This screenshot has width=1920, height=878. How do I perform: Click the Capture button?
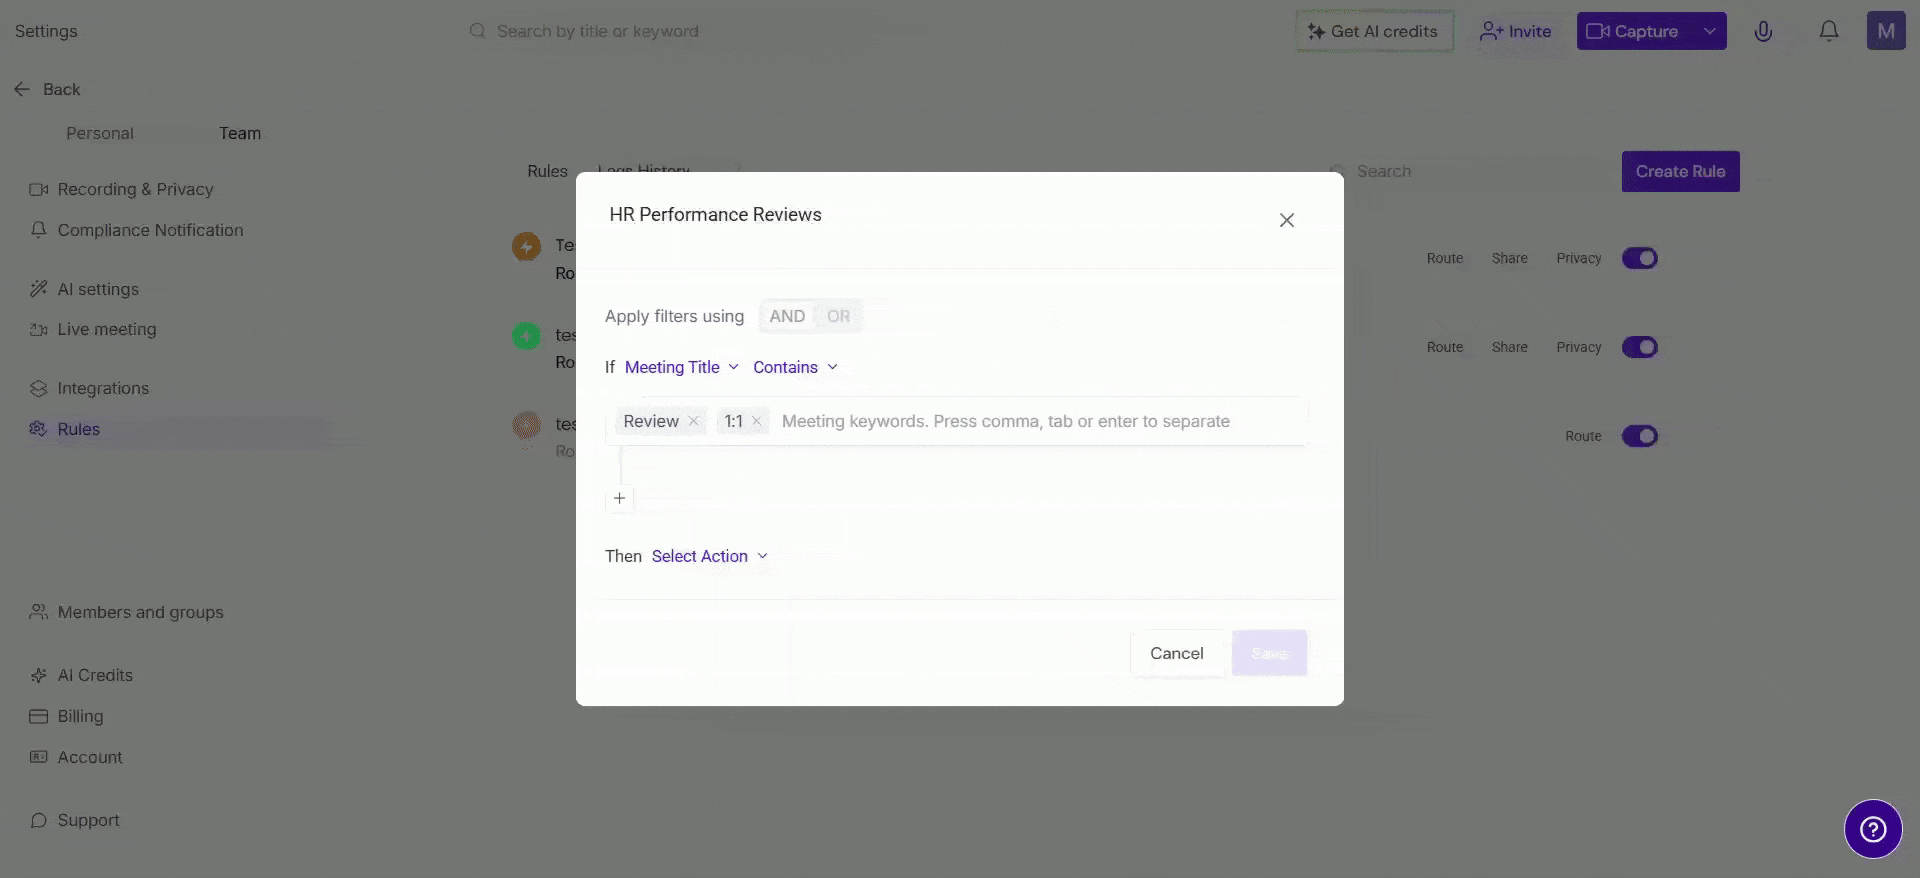click(1635, 31)
